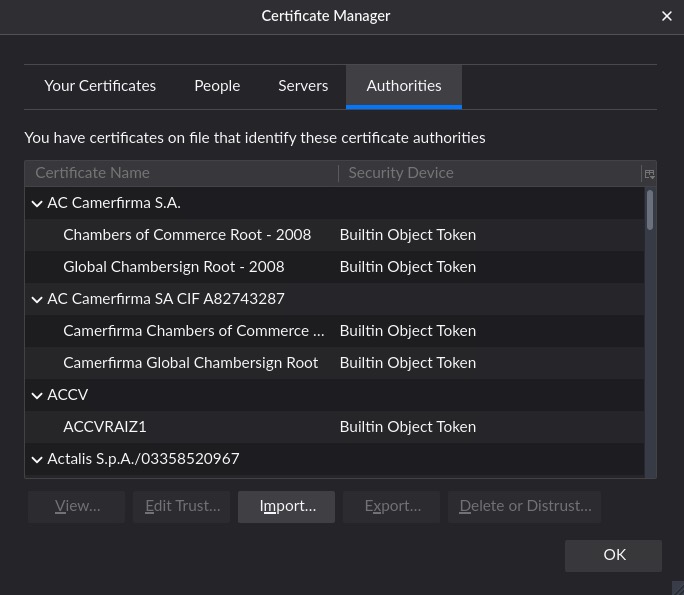Screen dimensions: 684x595
Task: Collapse the Actalis S.p.A./03358520967 group
Action: [37, 459]
